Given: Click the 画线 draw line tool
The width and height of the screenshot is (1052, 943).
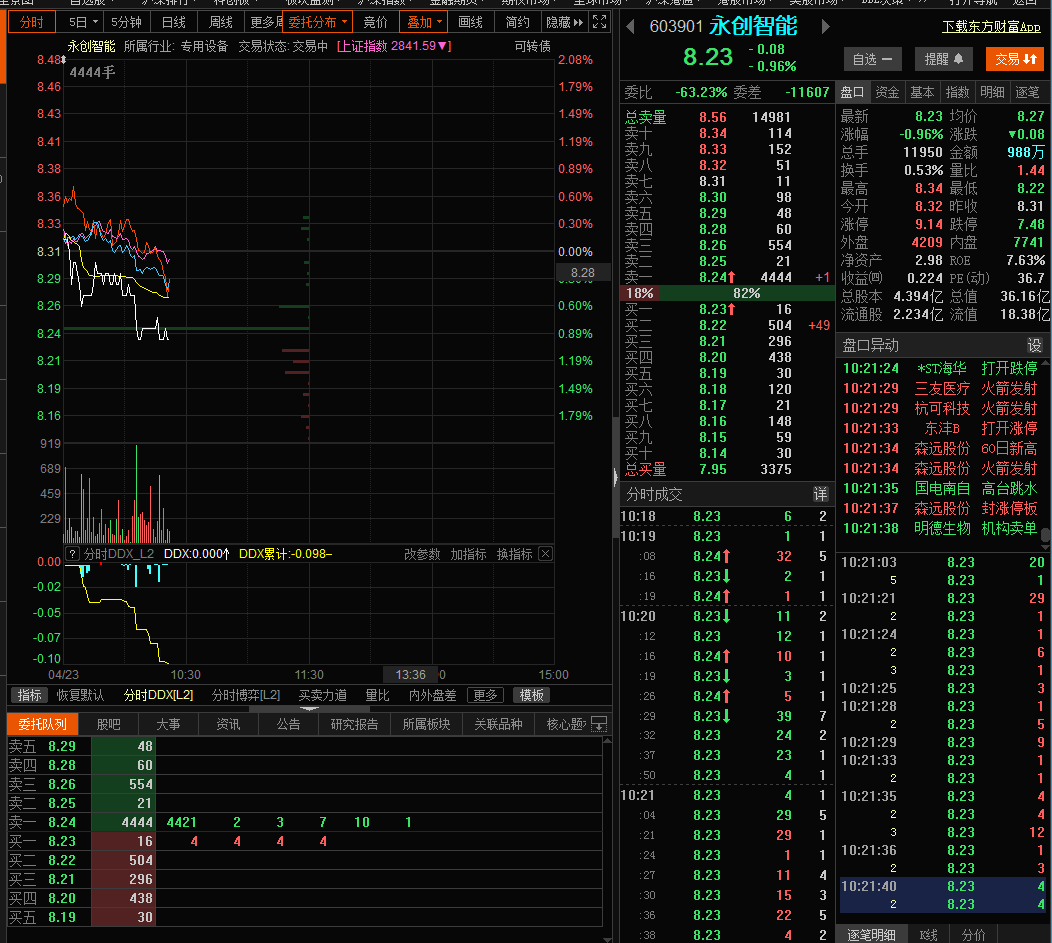Looking at the screenshot, I should pyautogui.click(x=470, y=22).
